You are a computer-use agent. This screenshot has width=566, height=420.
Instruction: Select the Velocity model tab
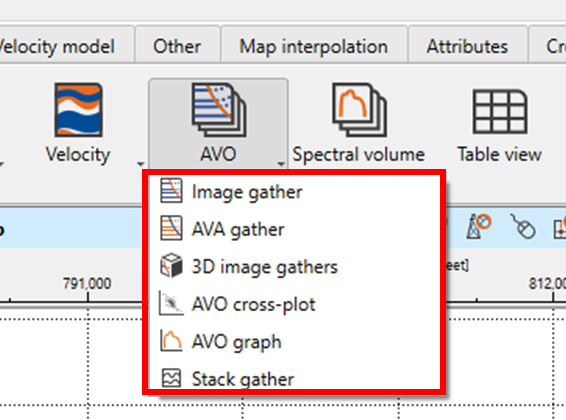click(58, 46)
